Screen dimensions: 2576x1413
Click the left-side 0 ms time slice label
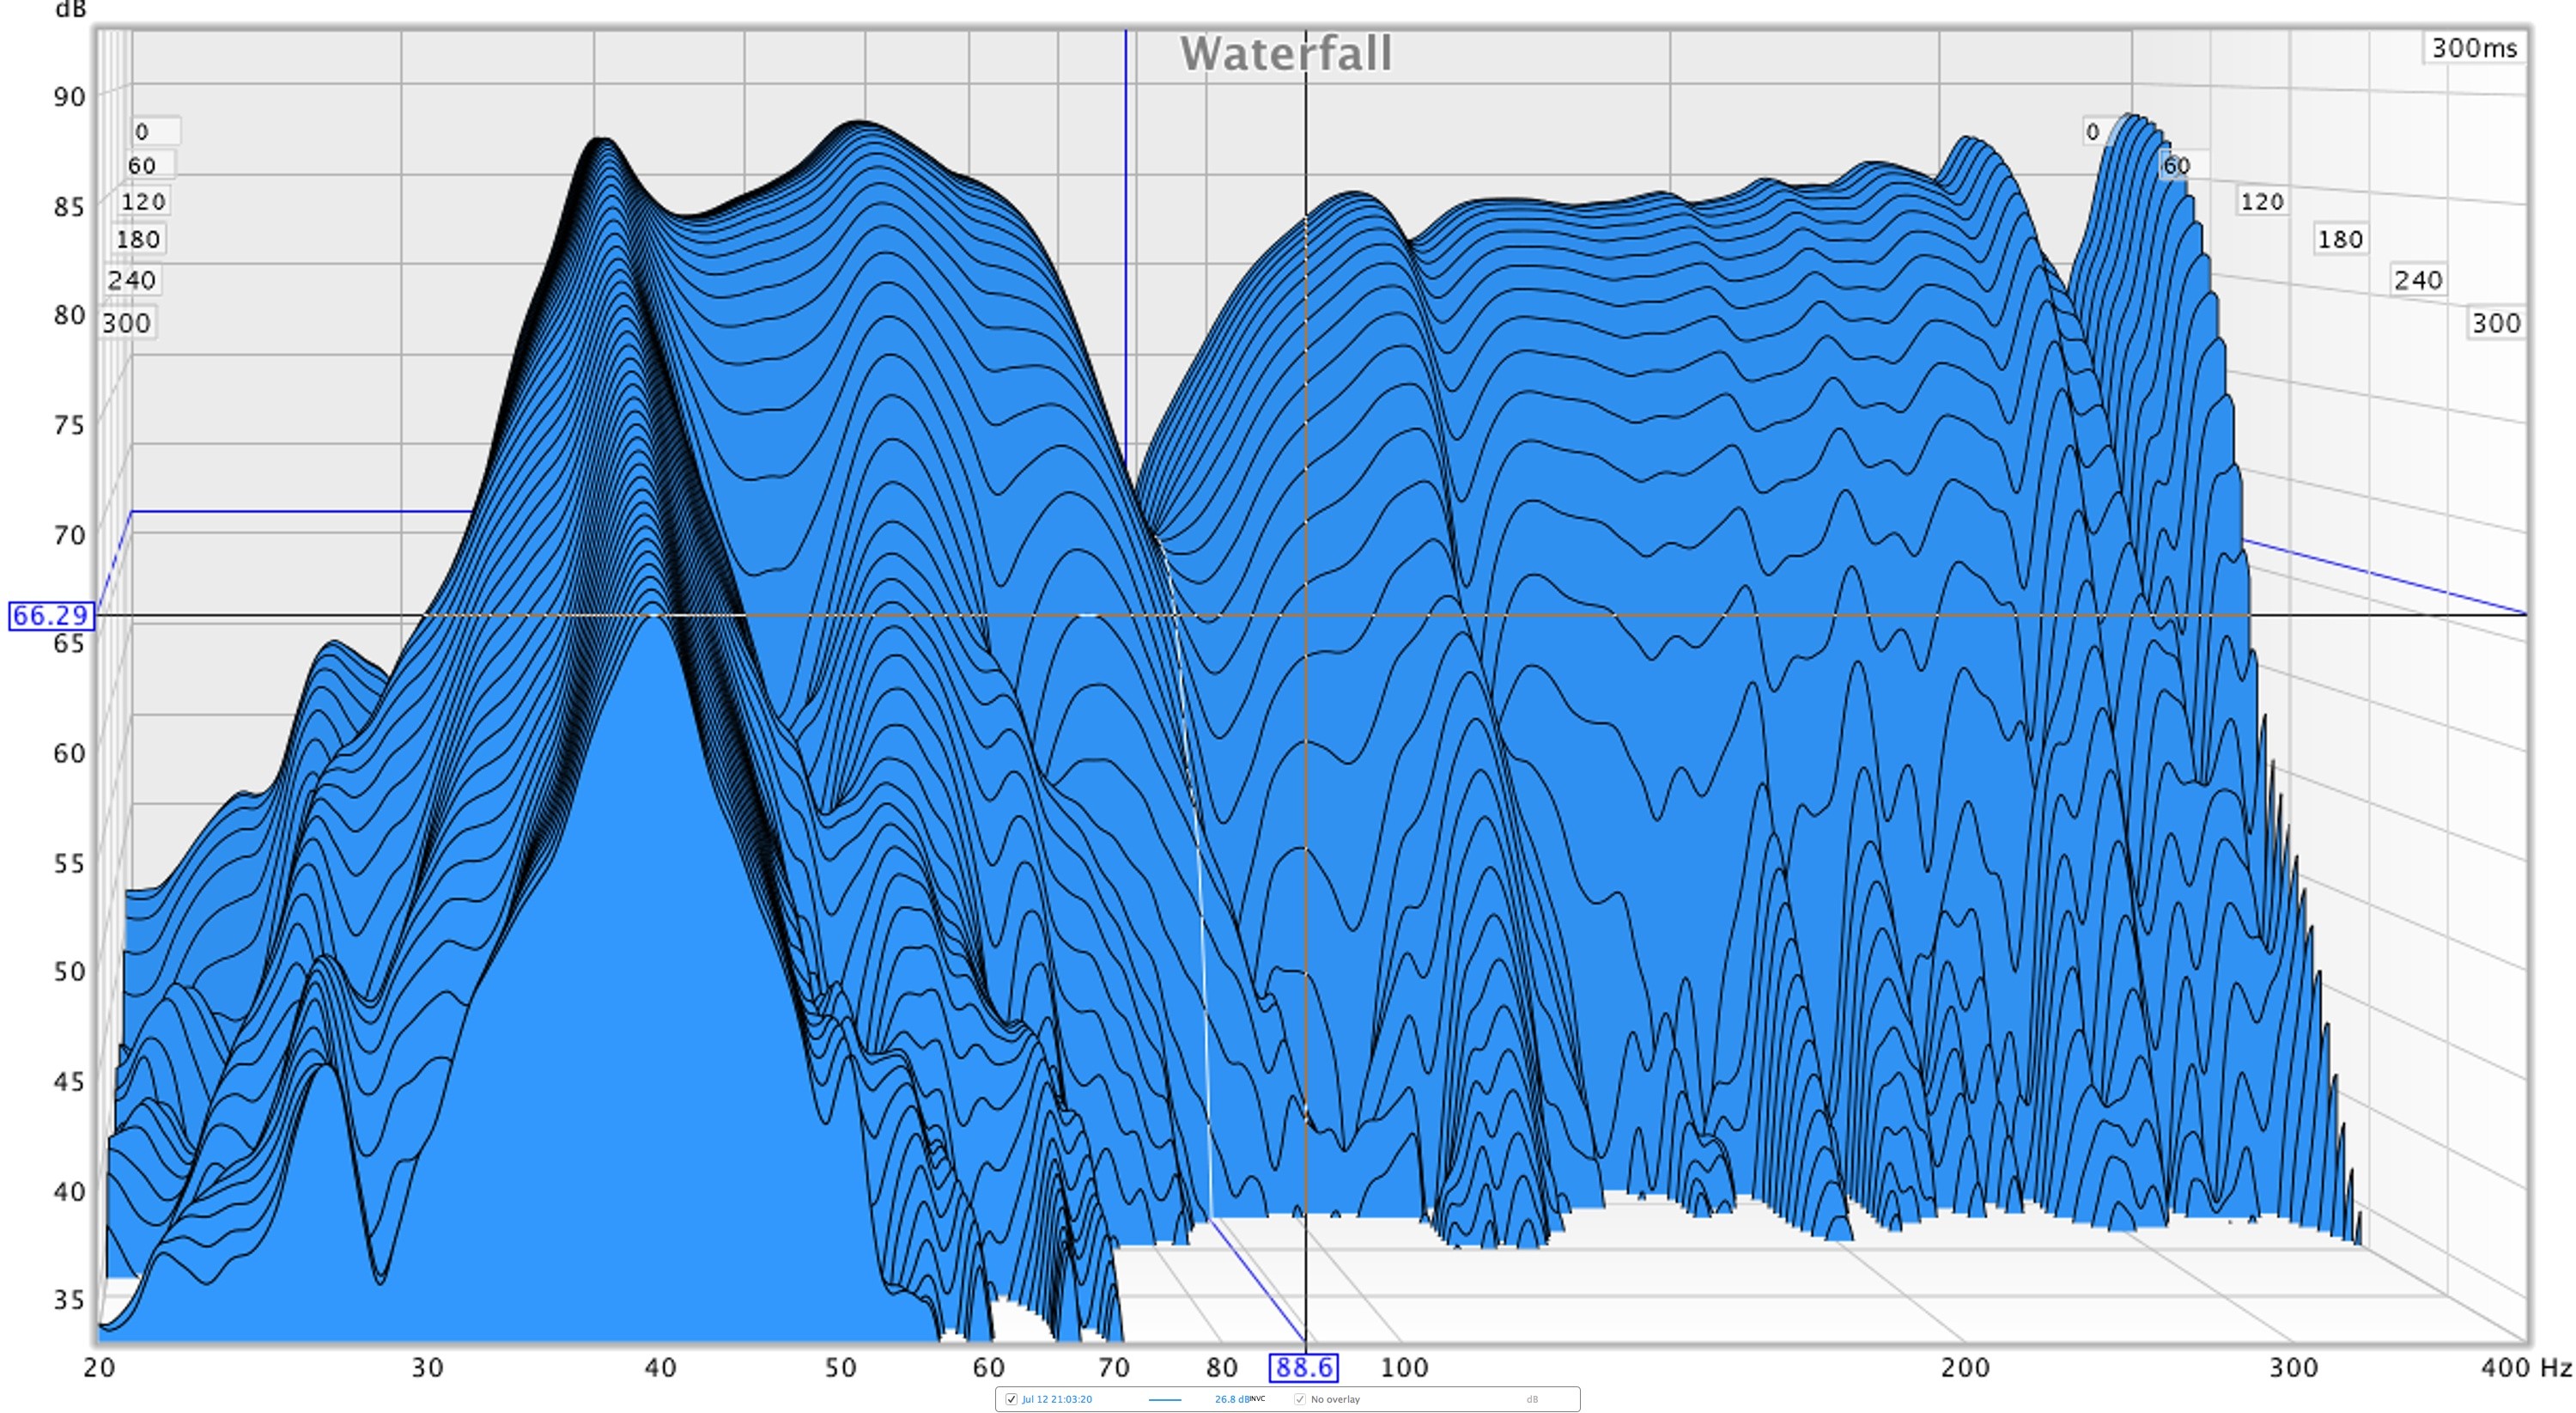click(142, 132)
